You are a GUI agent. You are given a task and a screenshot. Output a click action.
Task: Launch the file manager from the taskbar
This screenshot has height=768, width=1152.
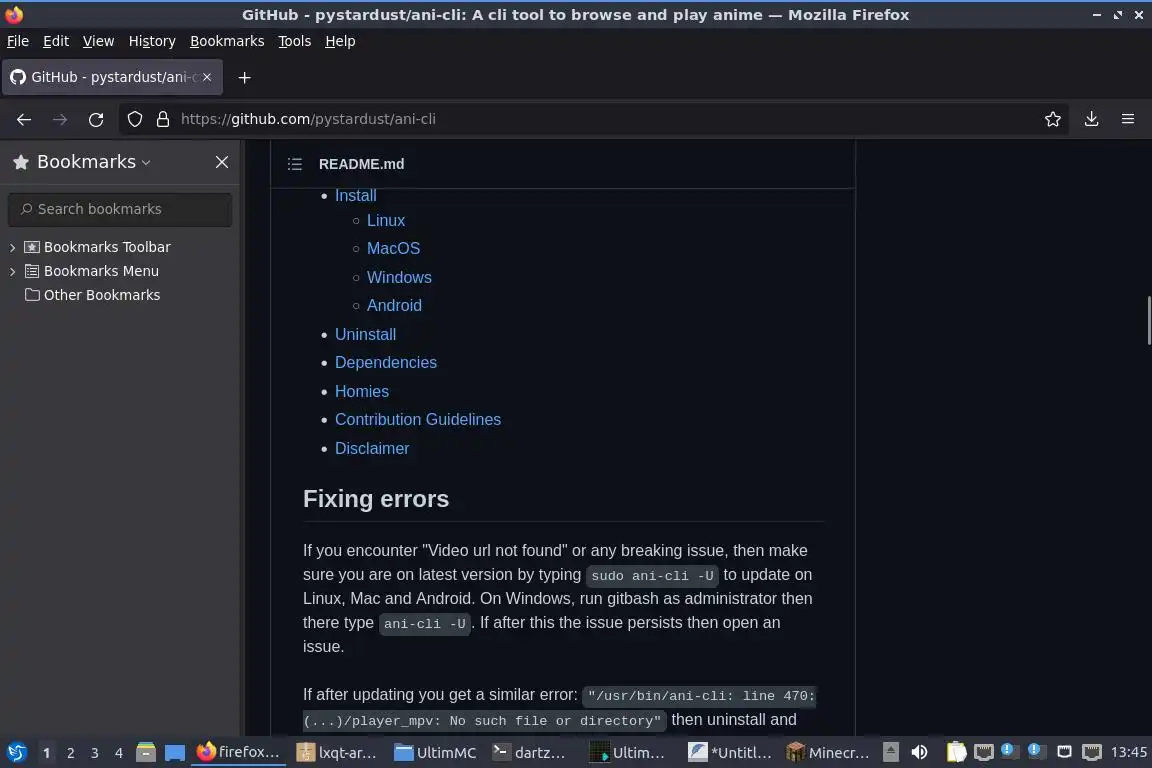146,752
